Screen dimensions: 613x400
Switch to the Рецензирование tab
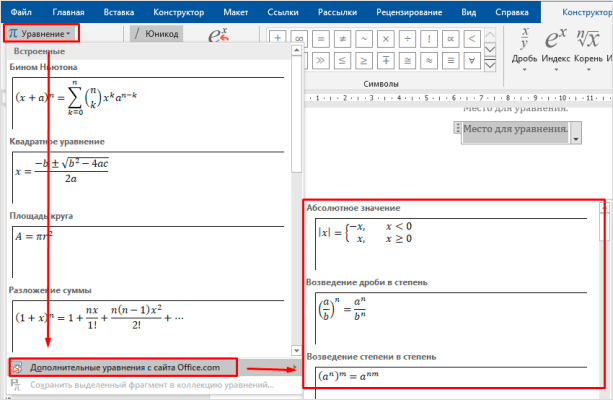tap(409, 12)
